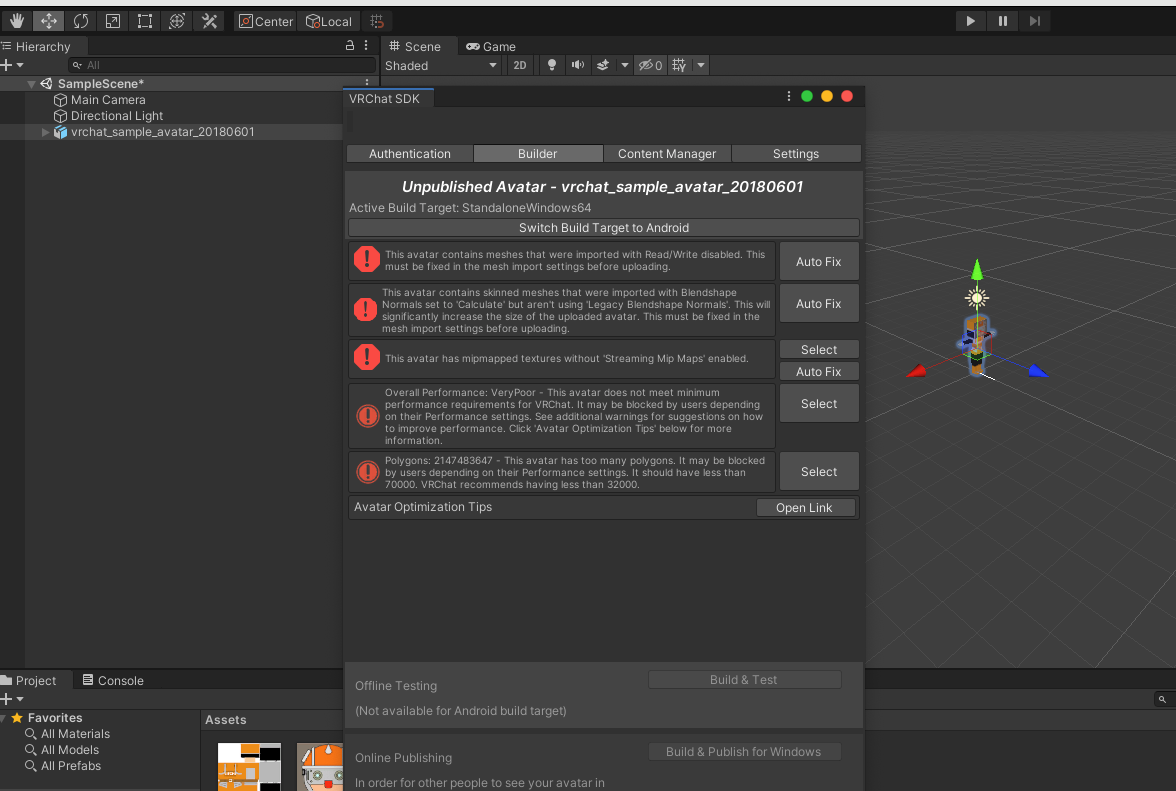
Task: Open Shaded draw mode dropdown
Action: tap(441, 65)
